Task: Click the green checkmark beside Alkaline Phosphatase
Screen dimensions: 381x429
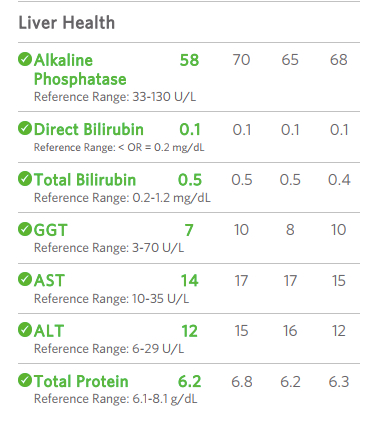Action: 25,59
